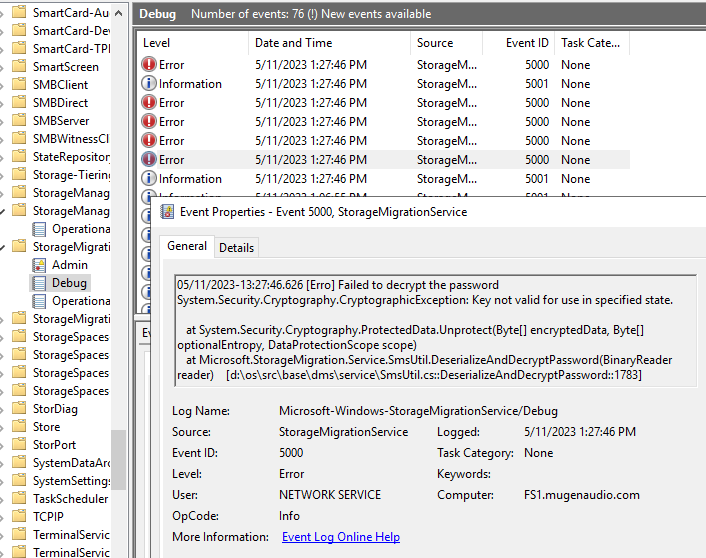The width and height of the screenshot is (706, 558).
Task: Click the Event ID value 5000 in properties
Action: pyautogui.click(x=291, y=453)
